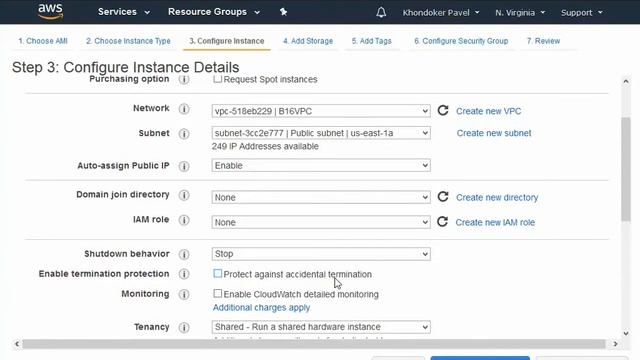640x360 pixels.
Task: Click Create new VPC link
Action: [x=489, y=111]
